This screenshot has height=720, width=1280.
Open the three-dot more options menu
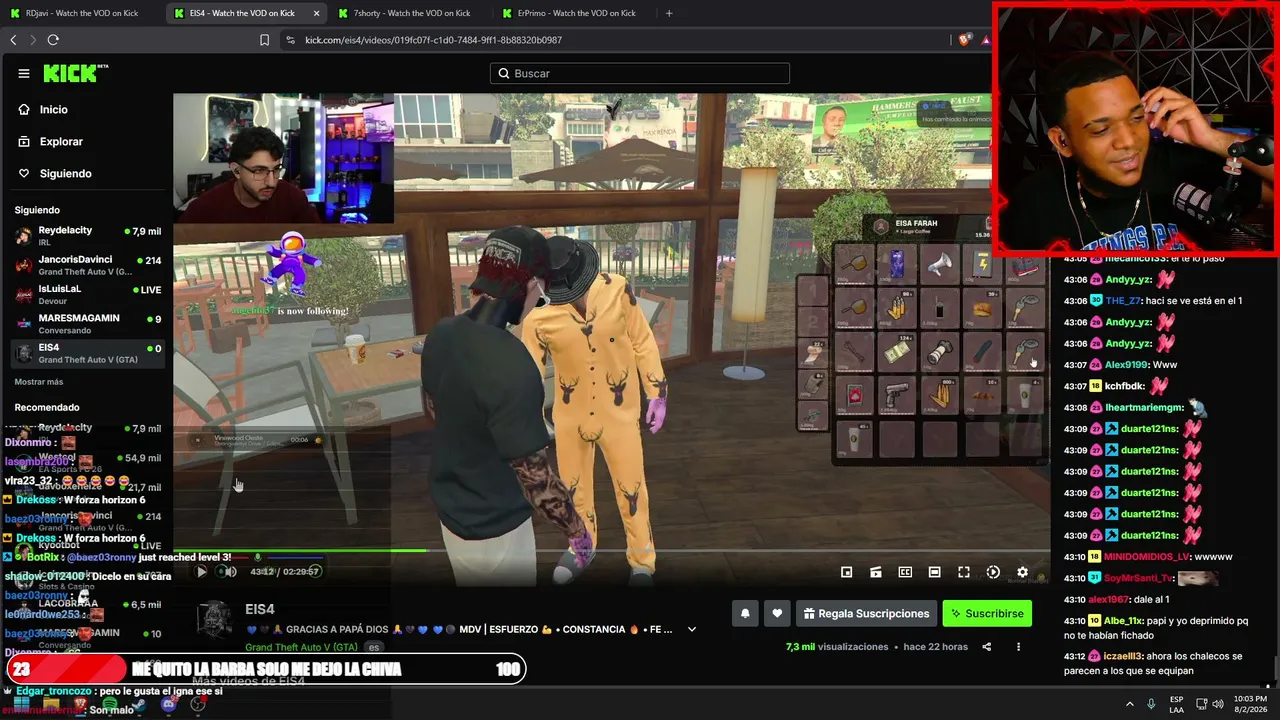(x=1018, y=647)
